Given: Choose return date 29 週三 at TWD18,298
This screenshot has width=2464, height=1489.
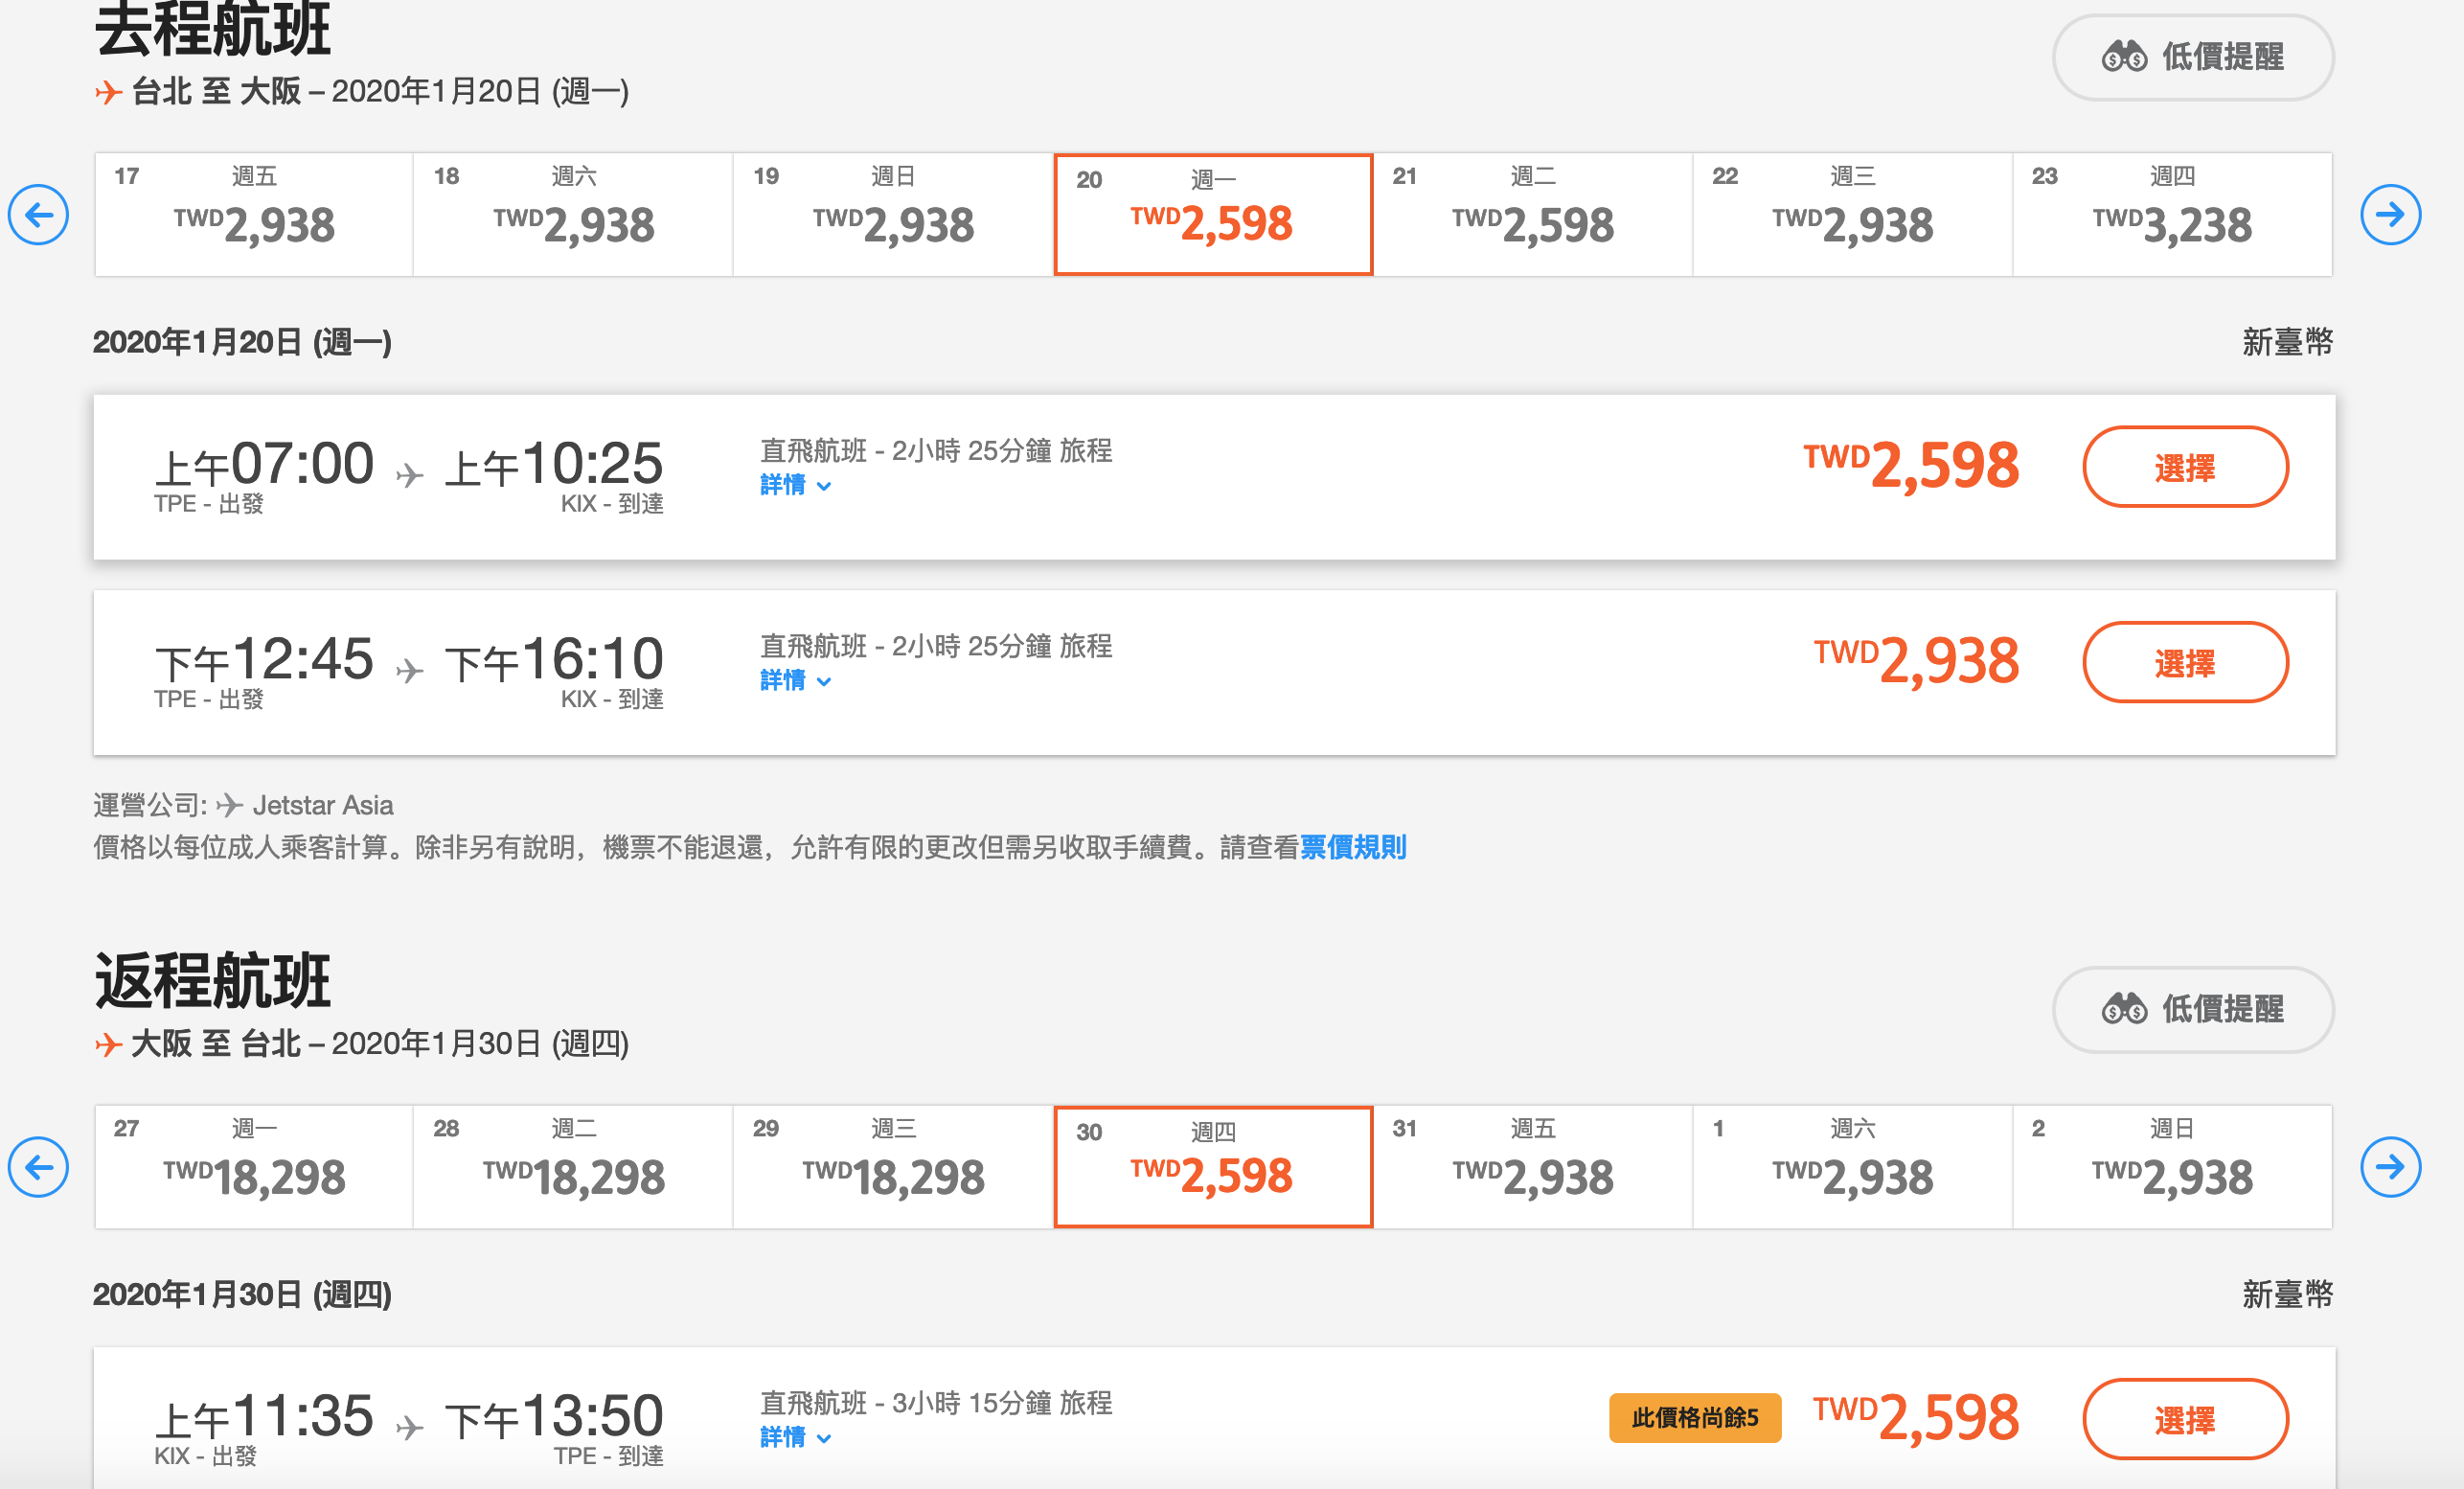Looking at the screenshot, I should point(893,1166).
